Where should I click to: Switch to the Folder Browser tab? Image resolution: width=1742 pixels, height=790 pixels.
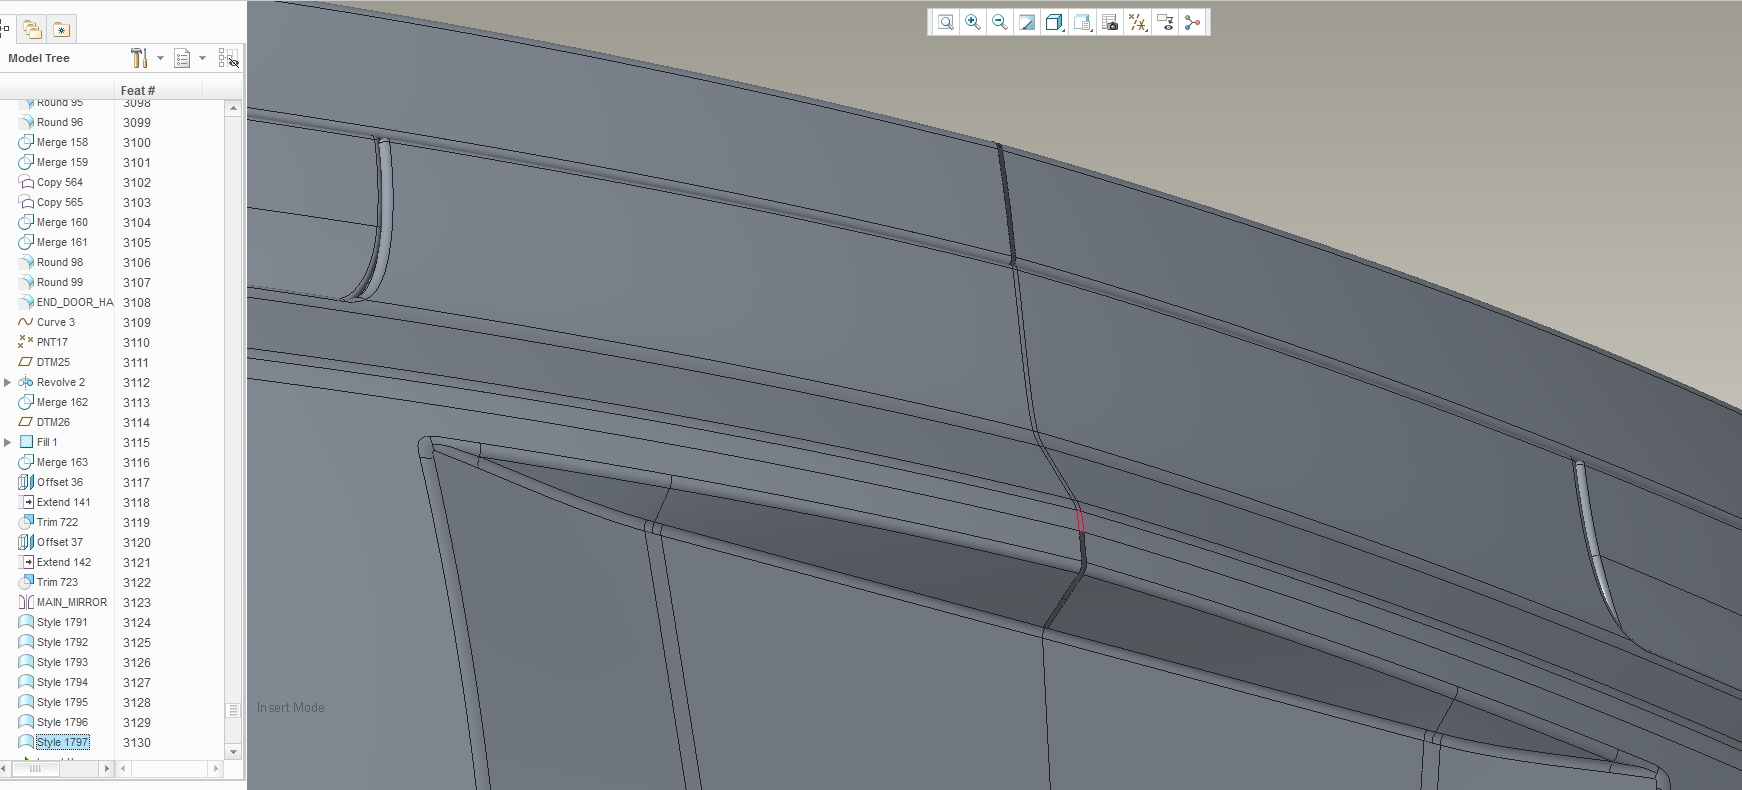pyautogui.click(x=32, y=29)
